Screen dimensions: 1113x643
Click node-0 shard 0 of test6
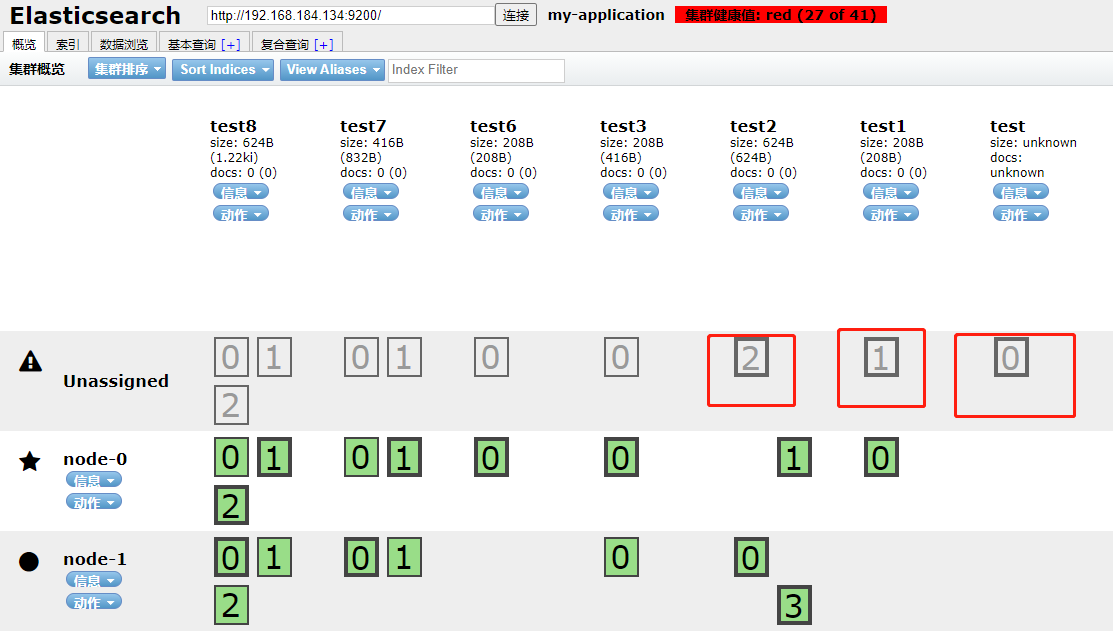click(491, 457)
